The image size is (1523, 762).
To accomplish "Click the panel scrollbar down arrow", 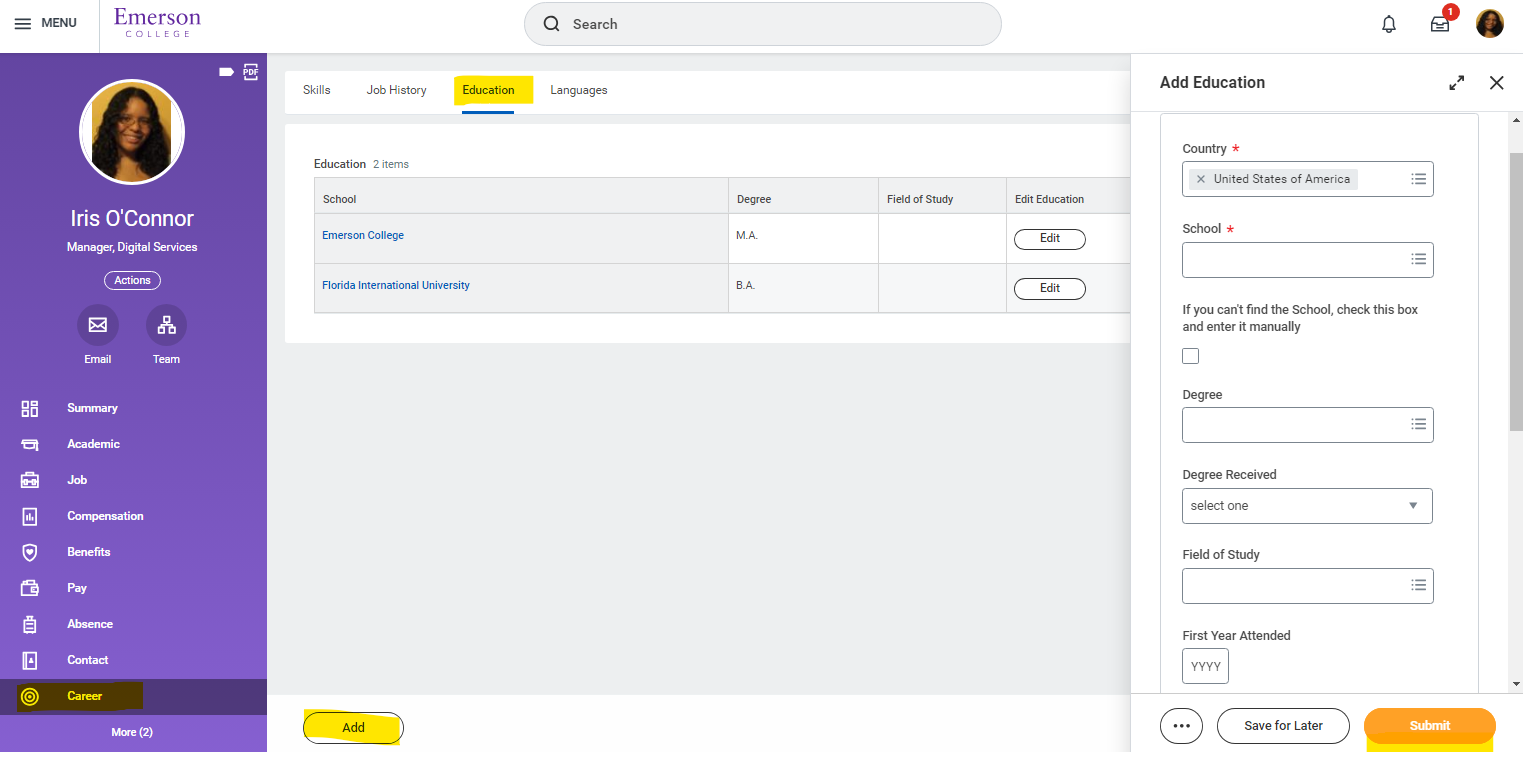I will [x=1516, y=684].
